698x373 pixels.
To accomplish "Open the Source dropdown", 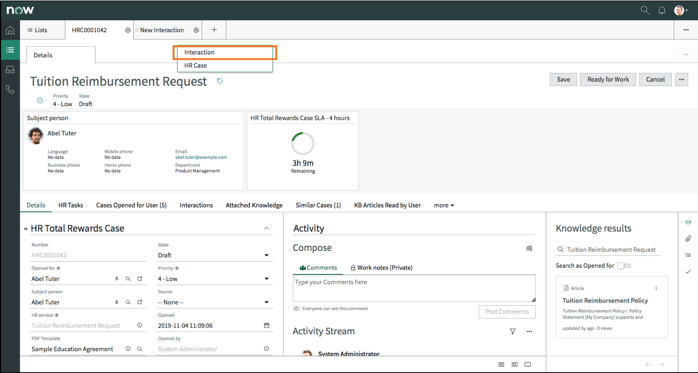I will pos(215,302).
